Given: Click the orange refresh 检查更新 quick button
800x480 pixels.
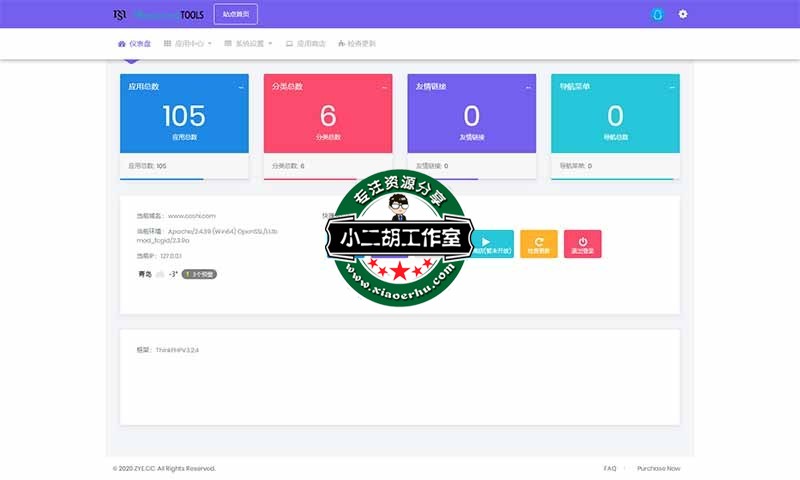Looking at the screenshot, I should click(539, 244).
